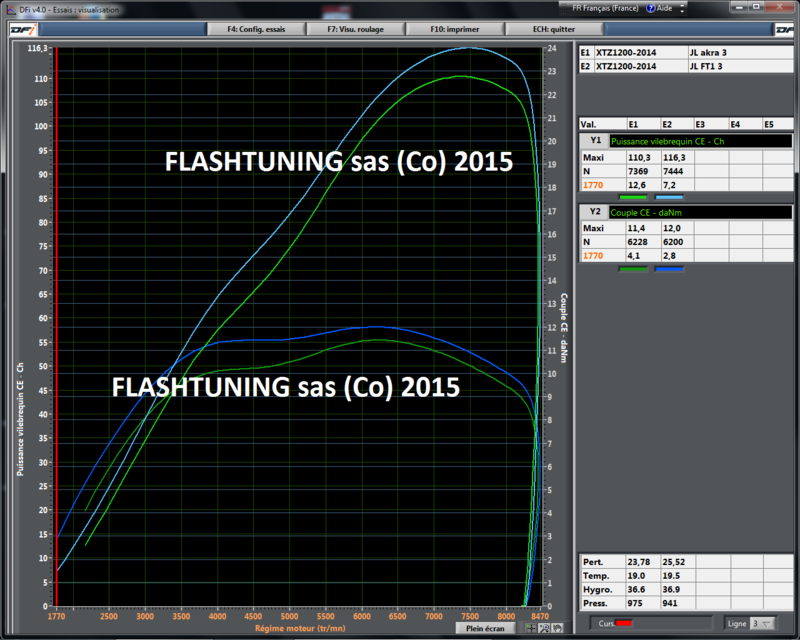Click E1 max torque value 11,4

point(643,228)
